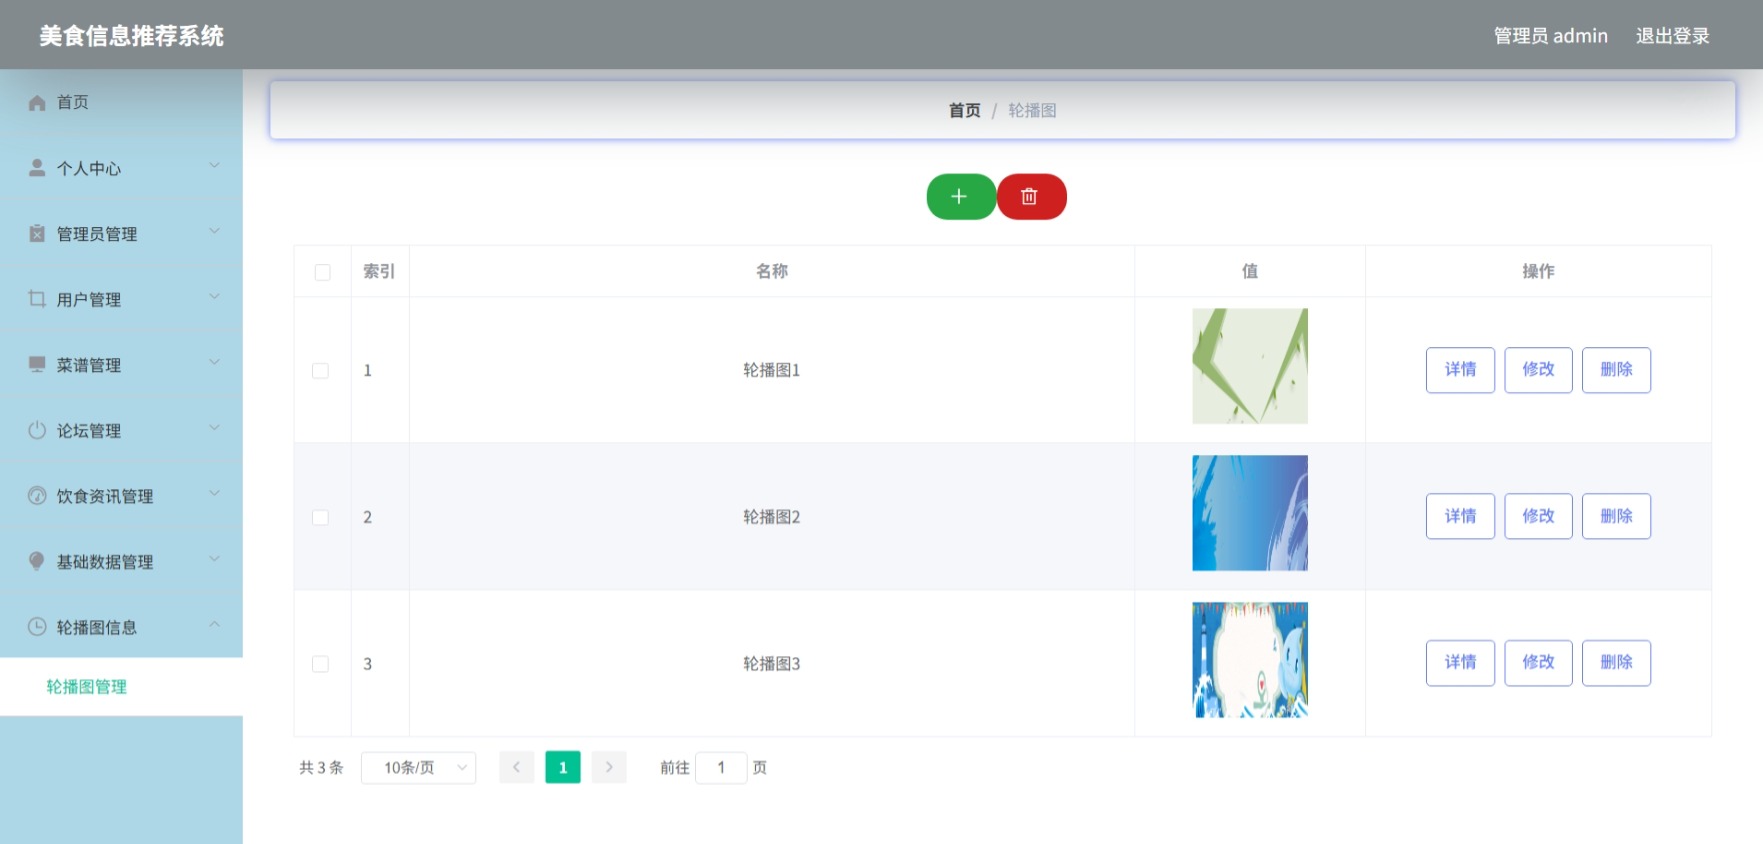Select page 1 in pagination
This screenshot has width=1763, height=844.
[x=563, y=767]
